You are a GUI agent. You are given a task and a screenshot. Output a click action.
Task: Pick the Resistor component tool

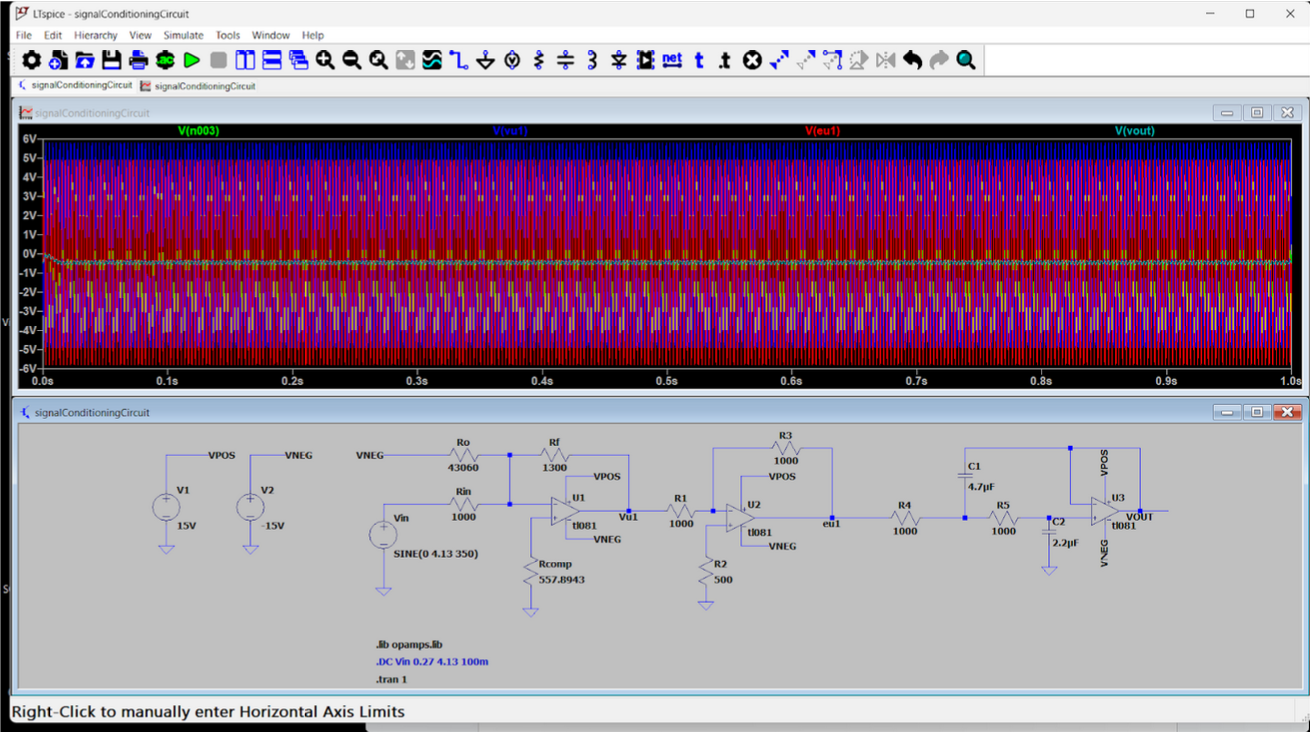coord(539,61)
